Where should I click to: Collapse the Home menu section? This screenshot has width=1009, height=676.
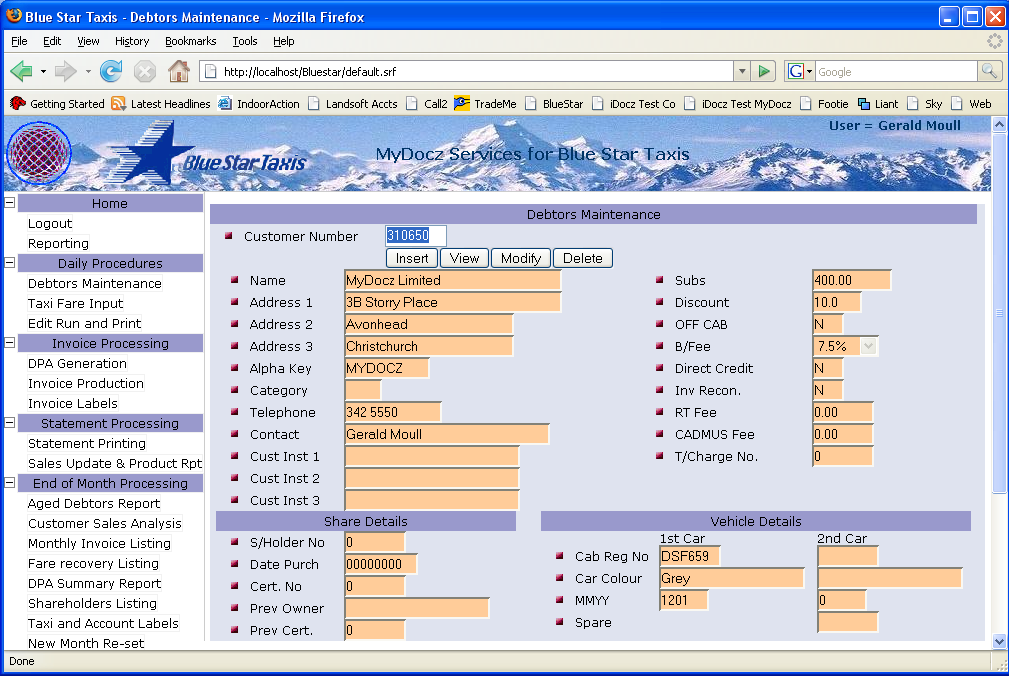[10, 203]
